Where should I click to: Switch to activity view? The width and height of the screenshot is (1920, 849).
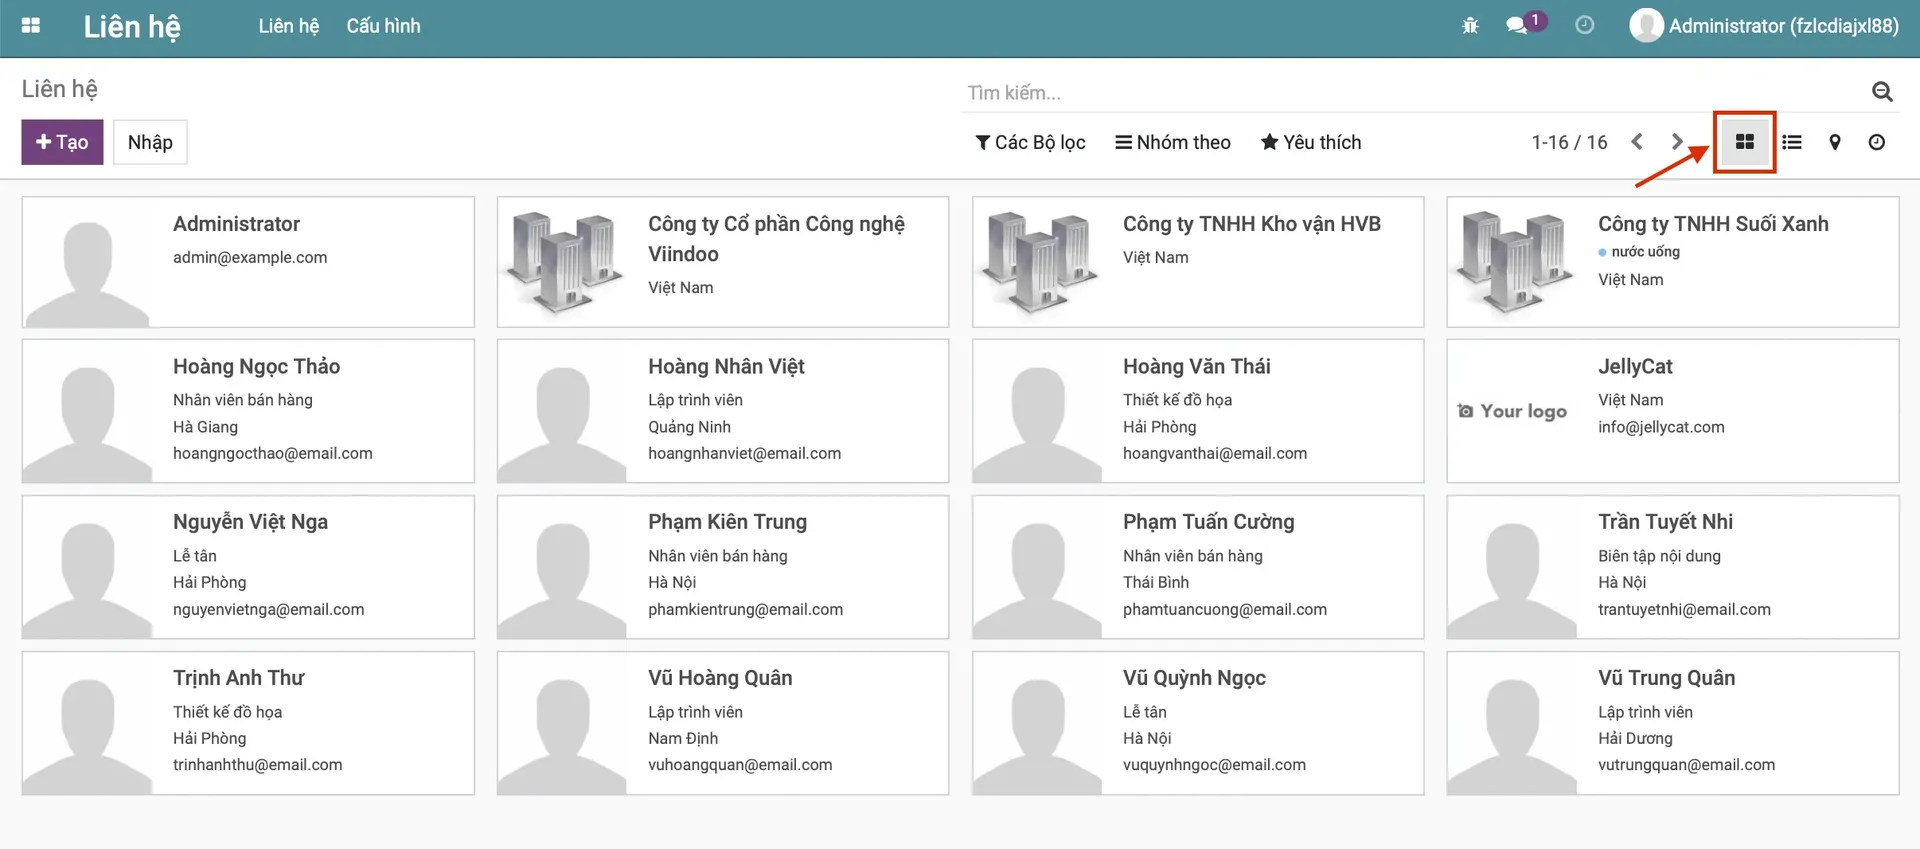click(x=1877, y=142)
